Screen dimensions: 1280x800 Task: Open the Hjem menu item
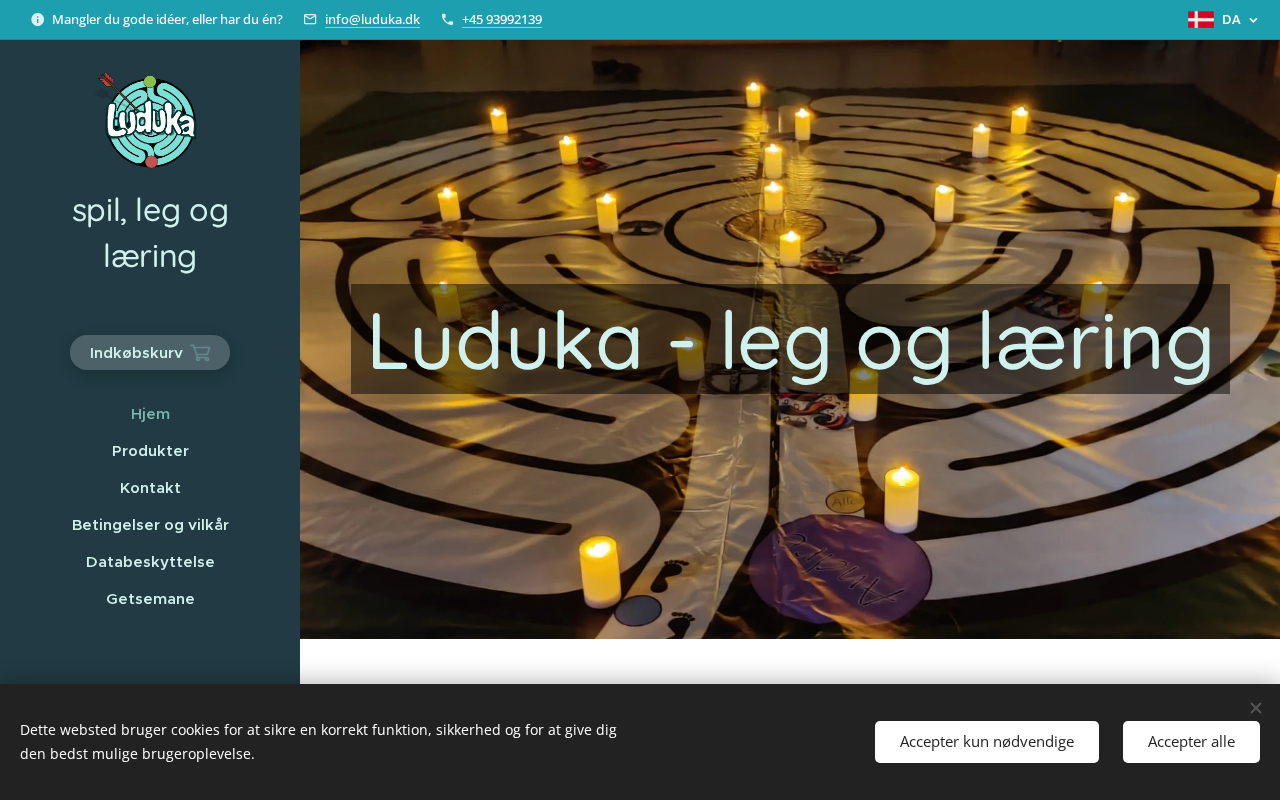tap(150, 414)
